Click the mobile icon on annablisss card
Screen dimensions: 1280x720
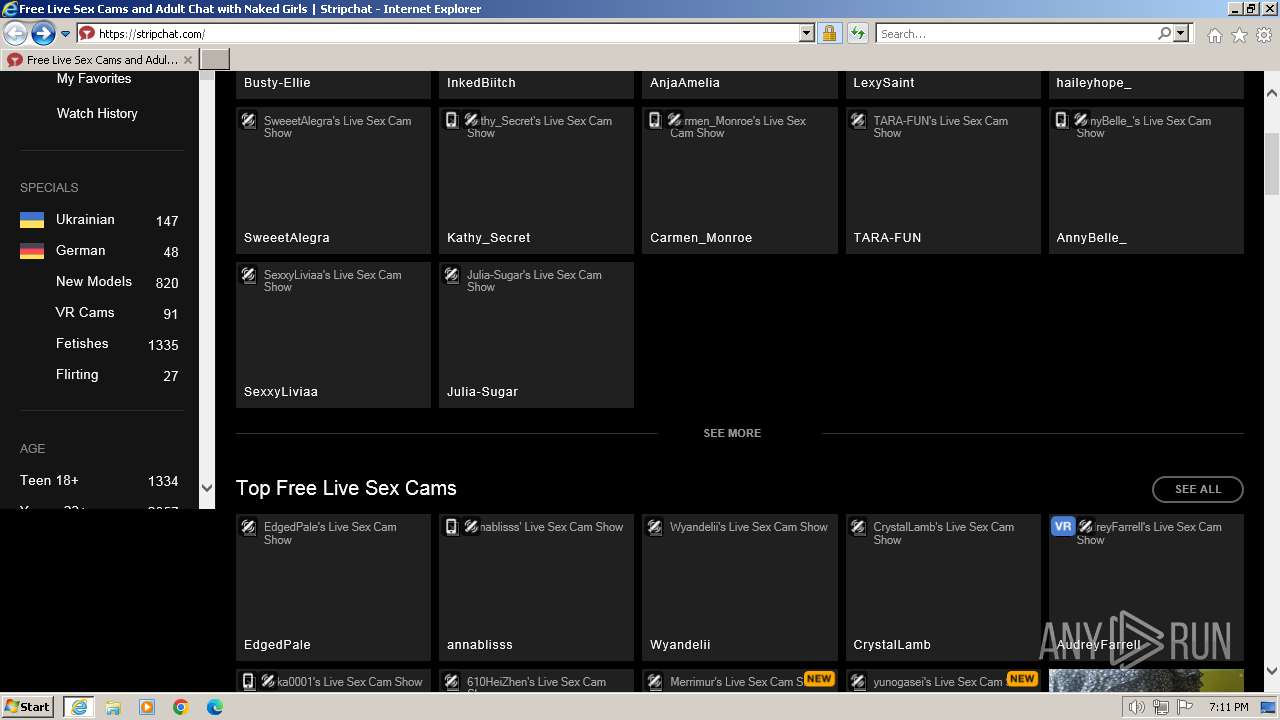[452, 526]
